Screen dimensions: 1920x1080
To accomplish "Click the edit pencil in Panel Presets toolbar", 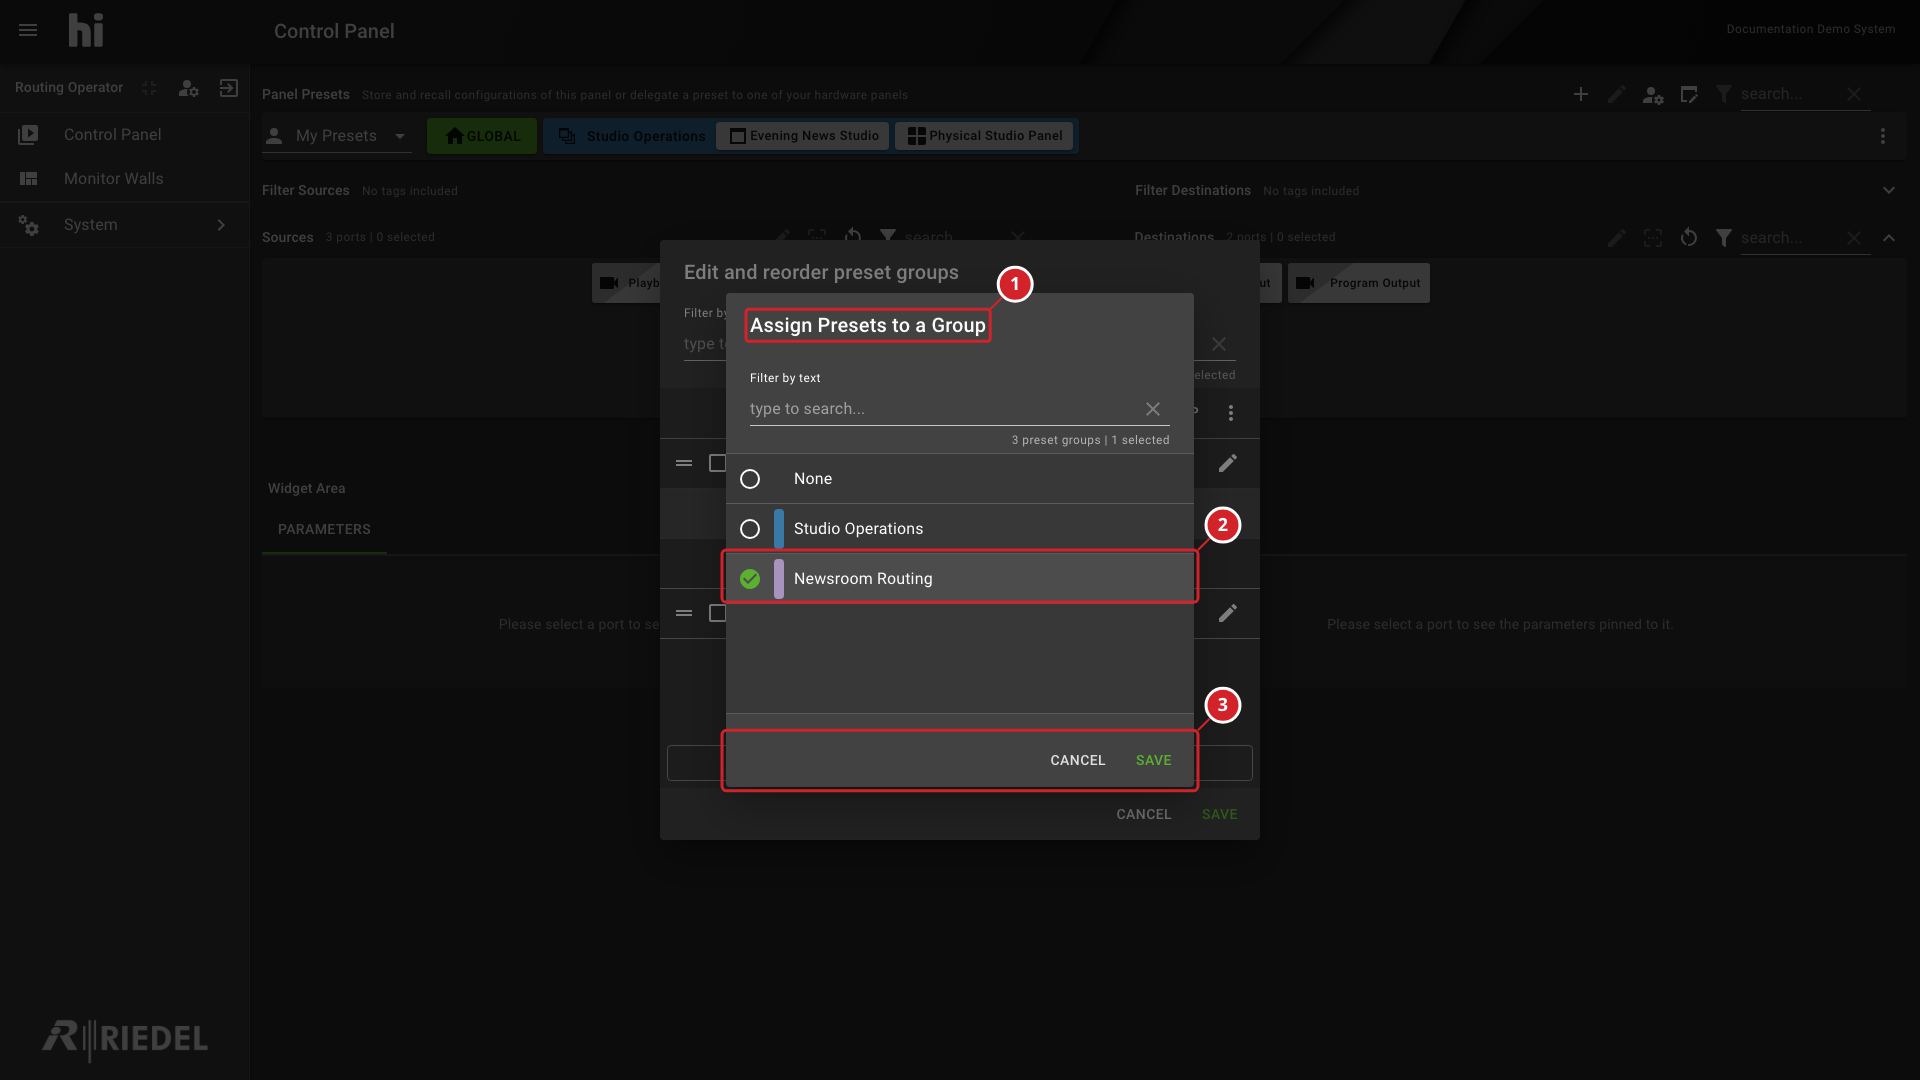I will pos(1617,94).
